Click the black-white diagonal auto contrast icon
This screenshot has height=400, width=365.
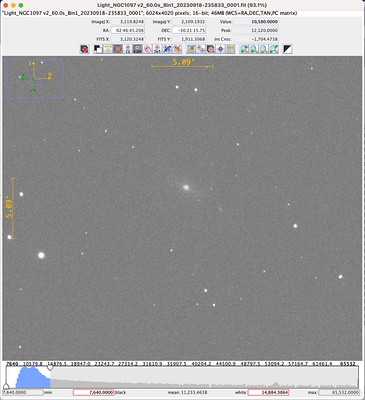tap(287, 49)
